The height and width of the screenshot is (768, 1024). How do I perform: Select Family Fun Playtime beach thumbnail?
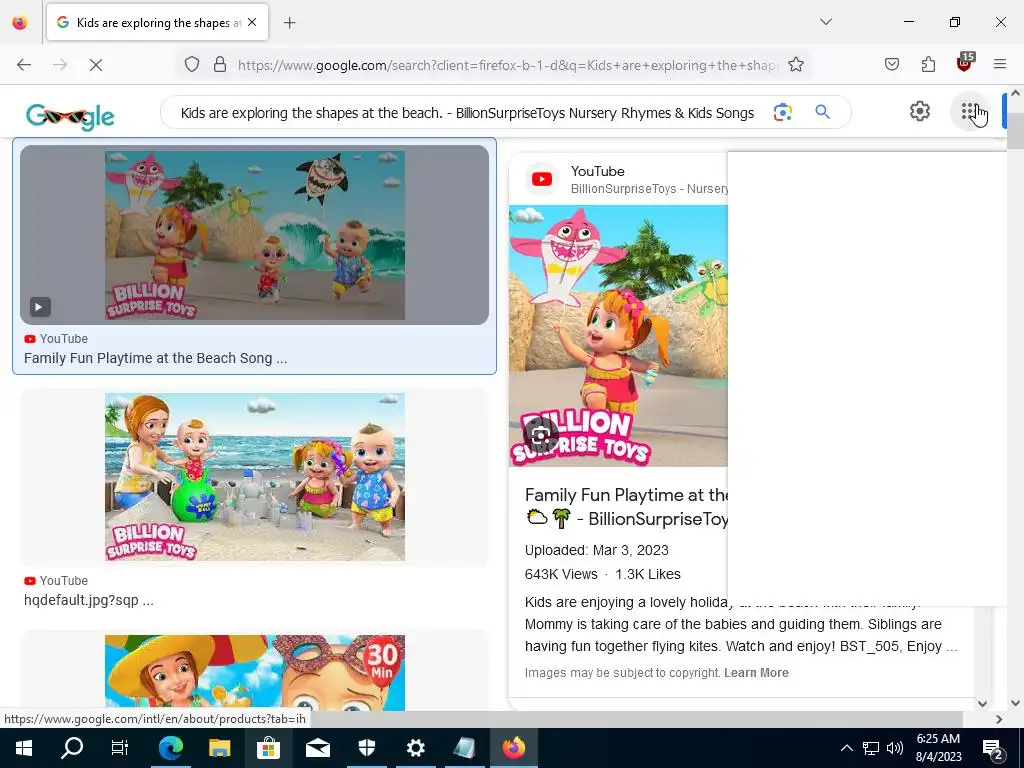pos(255,235)
